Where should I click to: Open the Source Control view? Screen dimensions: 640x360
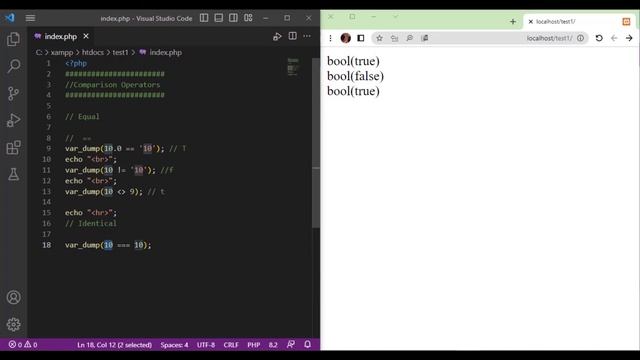[x=13, y=93]
